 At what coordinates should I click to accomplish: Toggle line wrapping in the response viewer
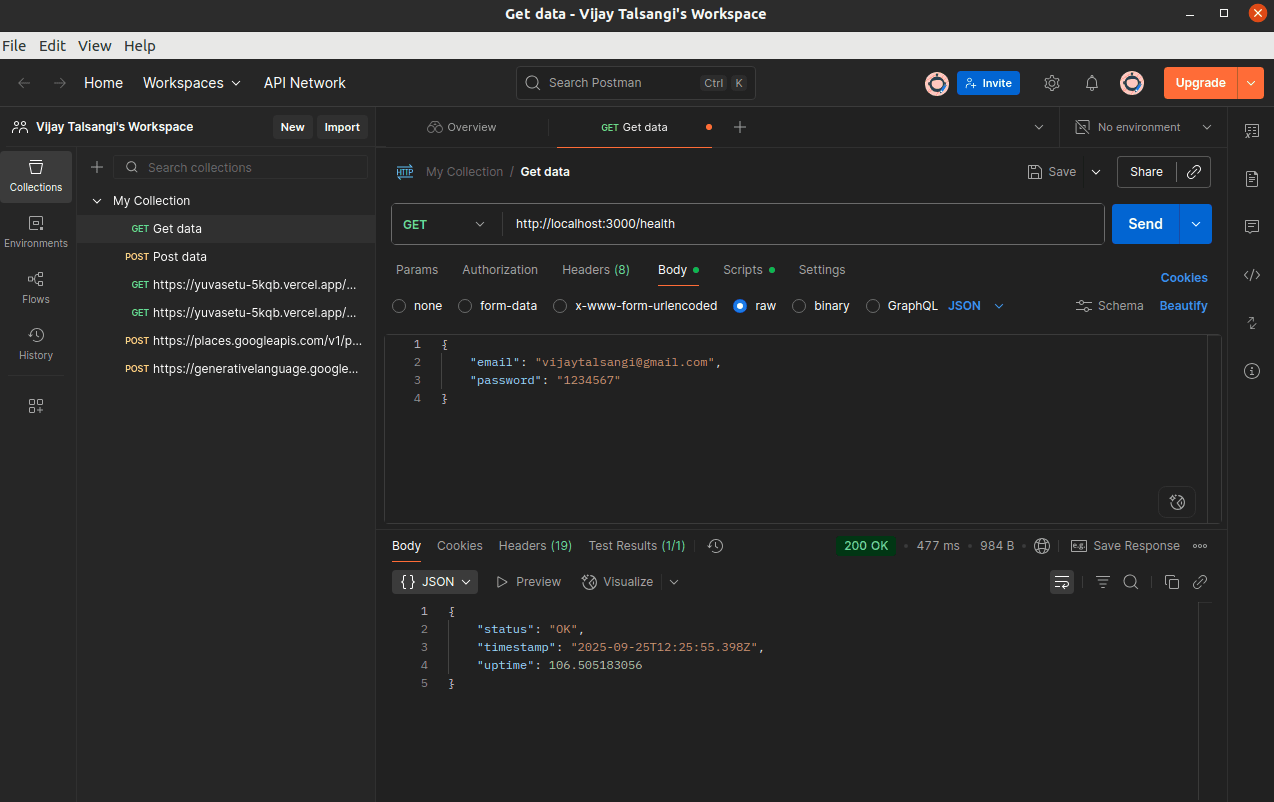click(1062, 581)
